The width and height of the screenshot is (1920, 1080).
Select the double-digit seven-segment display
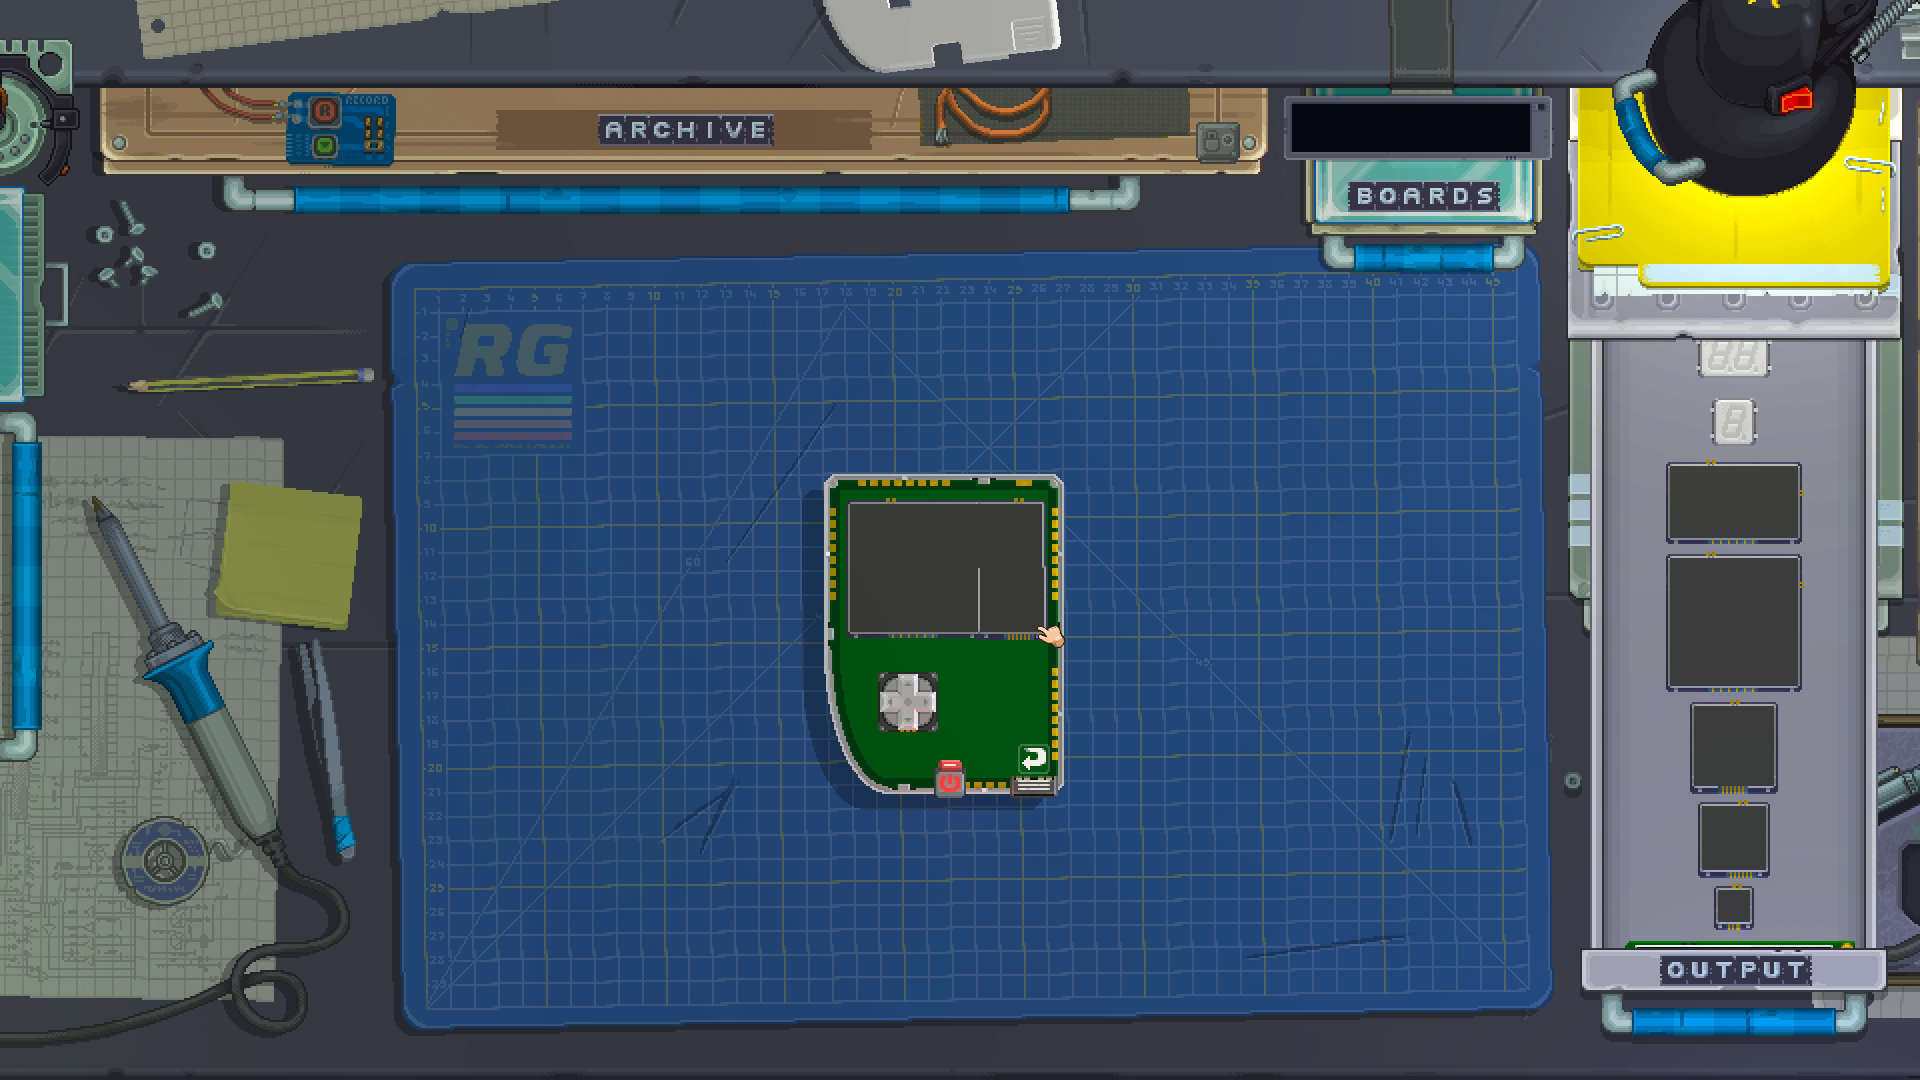(x=1734, y=358)
